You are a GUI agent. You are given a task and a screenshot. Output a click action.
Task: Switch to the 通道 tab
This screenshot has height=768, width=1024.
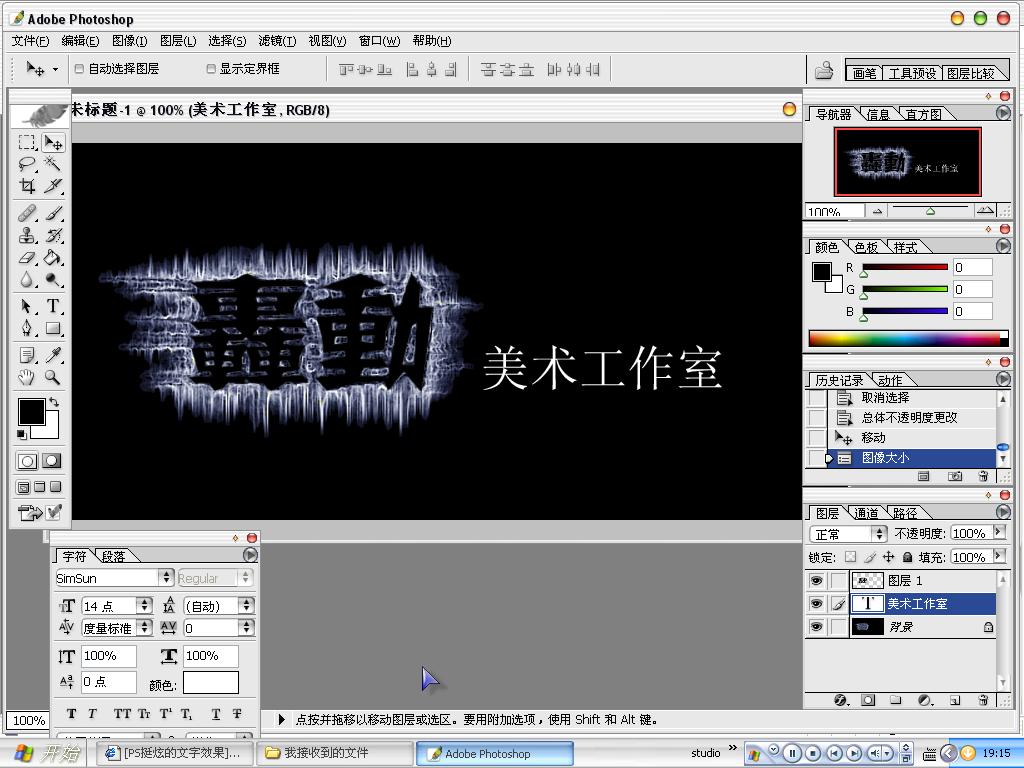867,513
